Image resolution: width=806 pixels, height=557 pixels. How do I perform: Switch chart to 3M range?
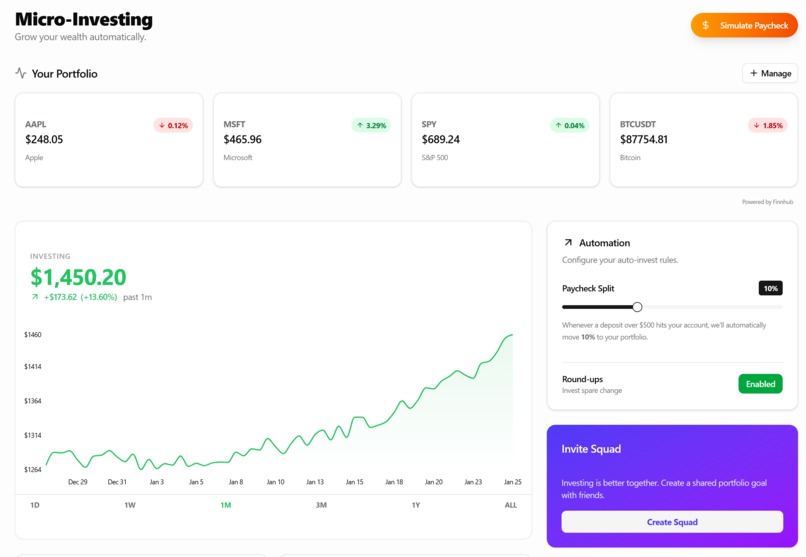point(321,505)
